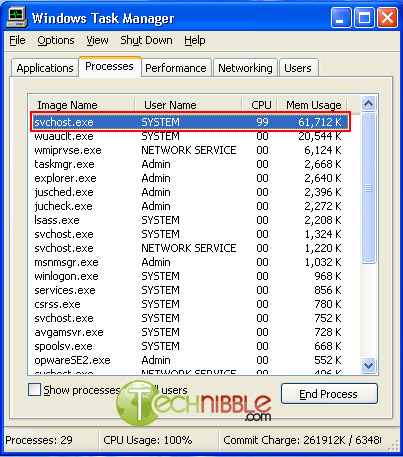Maximize the Windows Task Manager window

click(364, 18)
